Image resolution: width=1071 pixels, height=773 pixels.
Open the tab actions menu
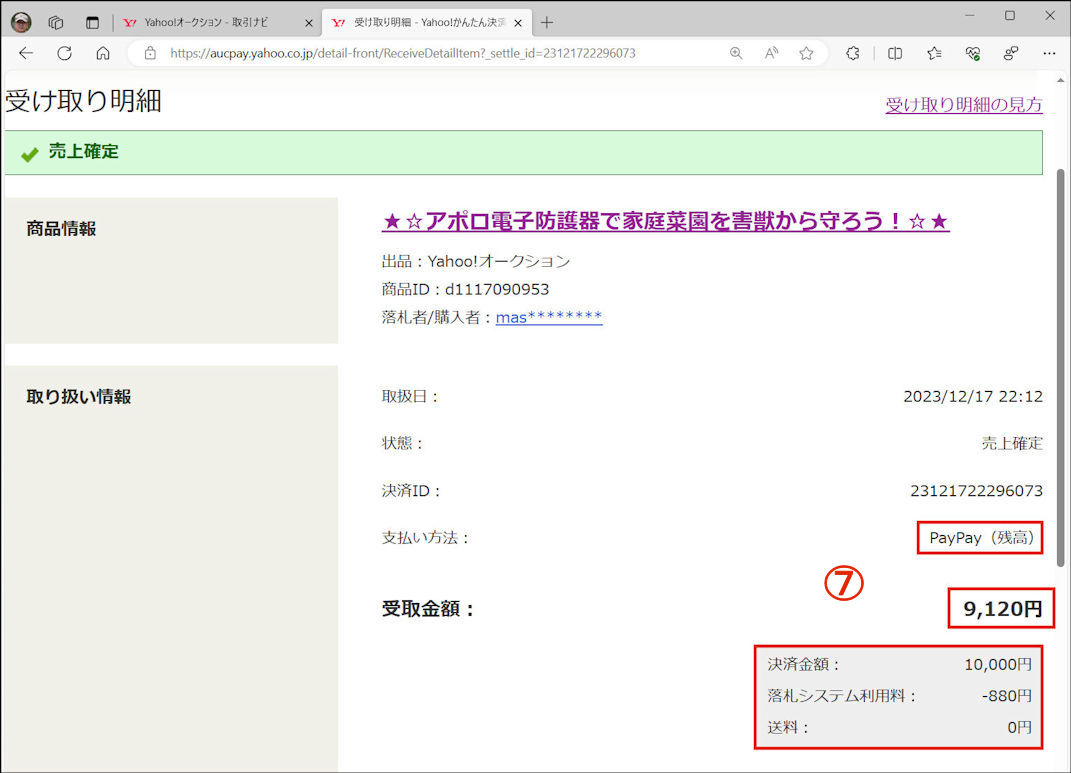click(x=92, y=22)
